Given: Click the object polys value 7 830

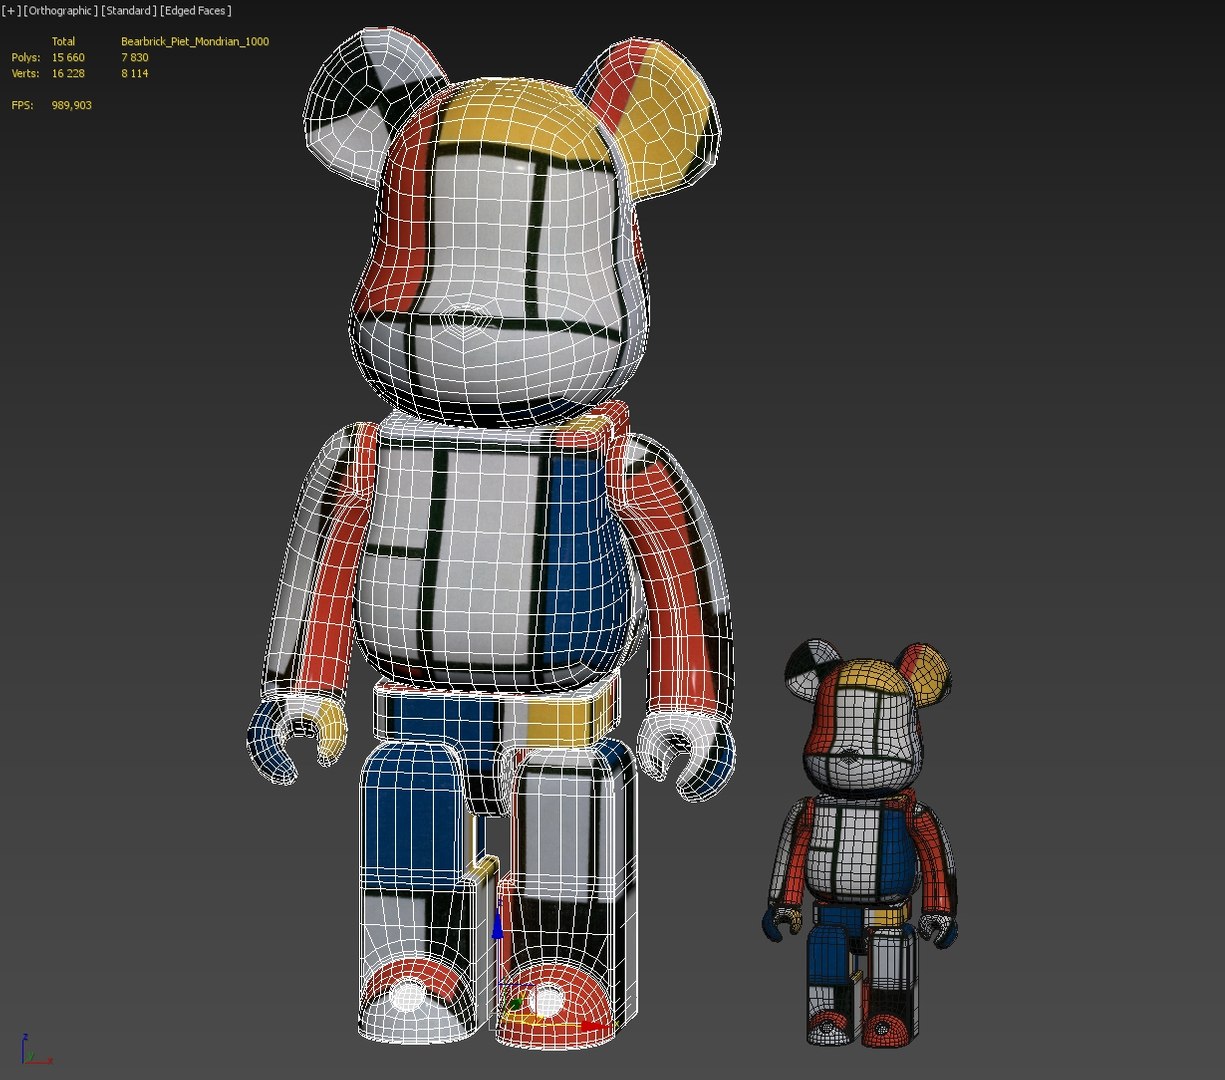Looking at the screenshot, I should tap(135, 58).
